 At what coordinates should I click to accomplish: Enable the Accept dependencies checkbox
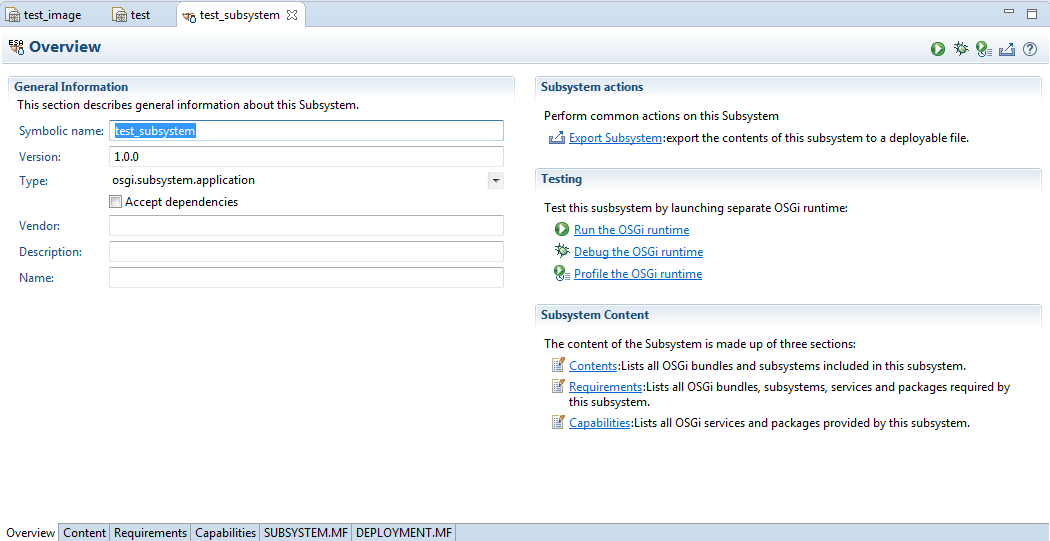tap(116, 202)
